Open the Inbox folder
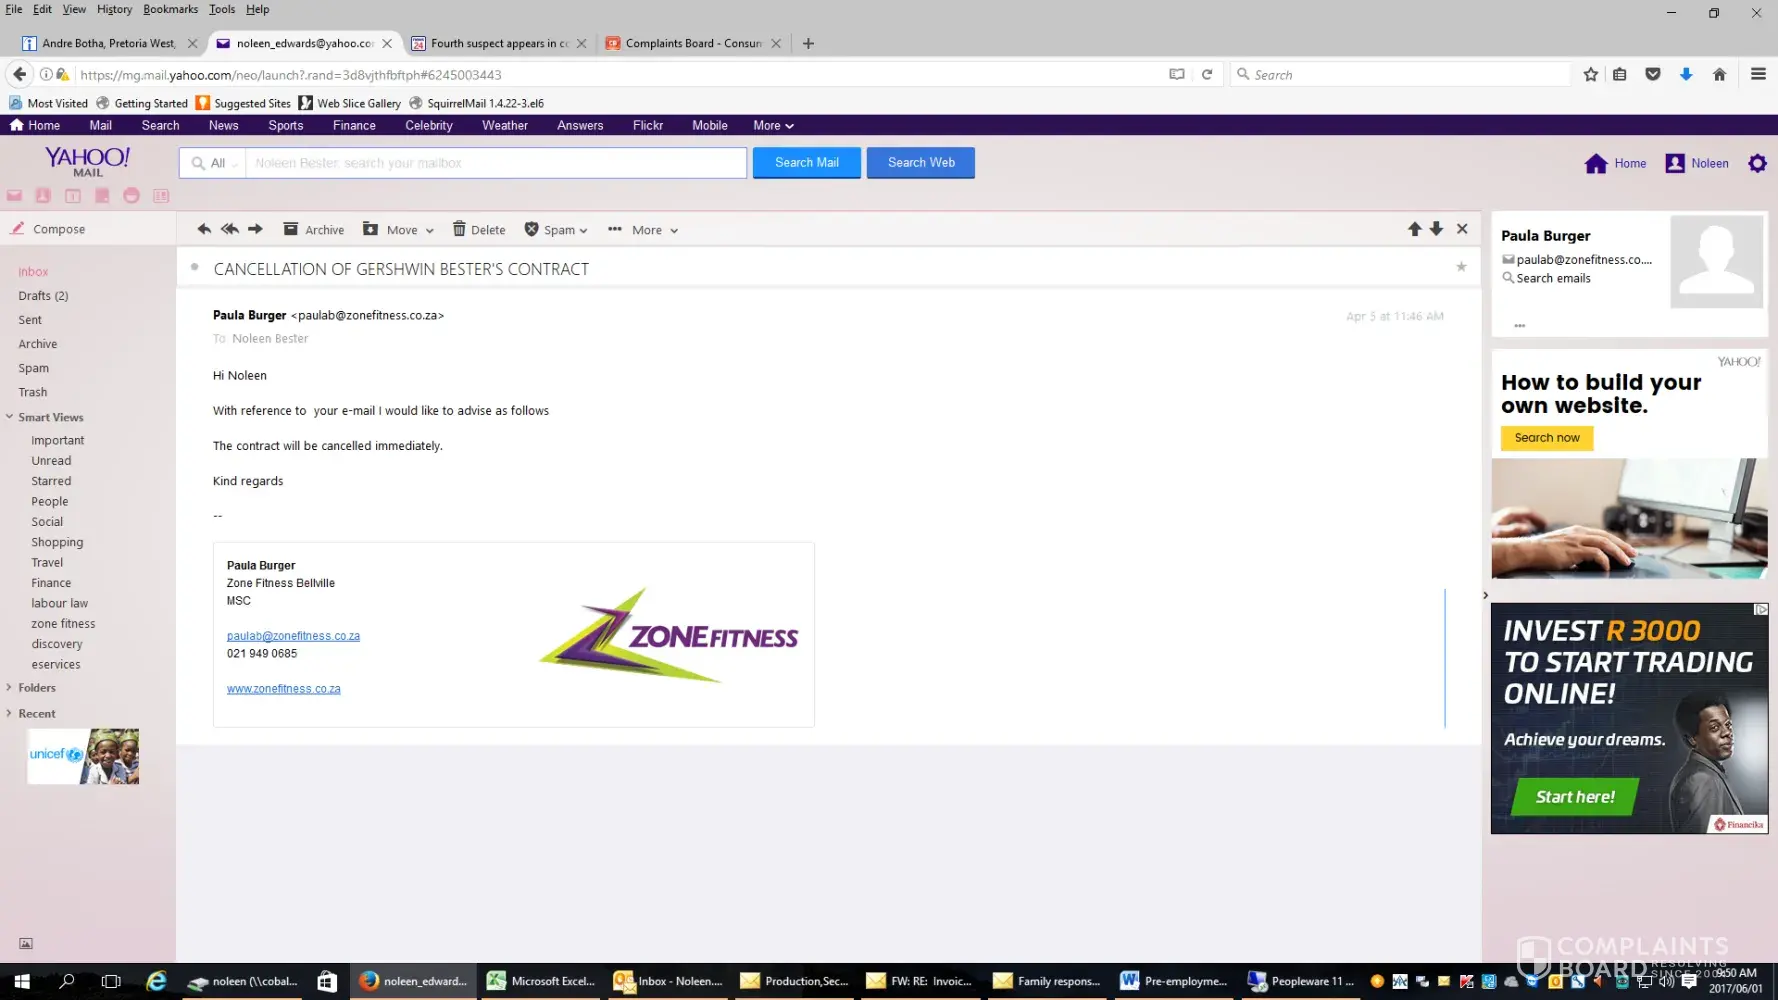 33,272
